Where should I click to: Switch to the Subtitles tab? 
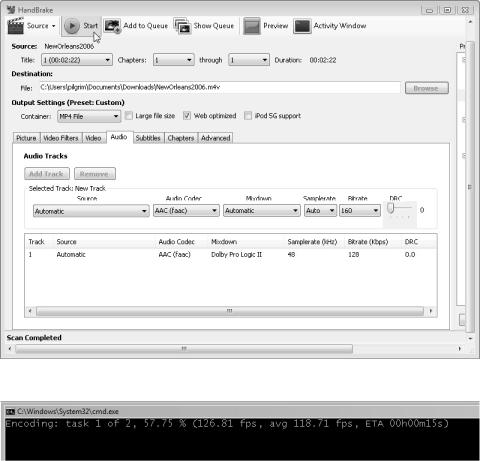pos(148,138)
